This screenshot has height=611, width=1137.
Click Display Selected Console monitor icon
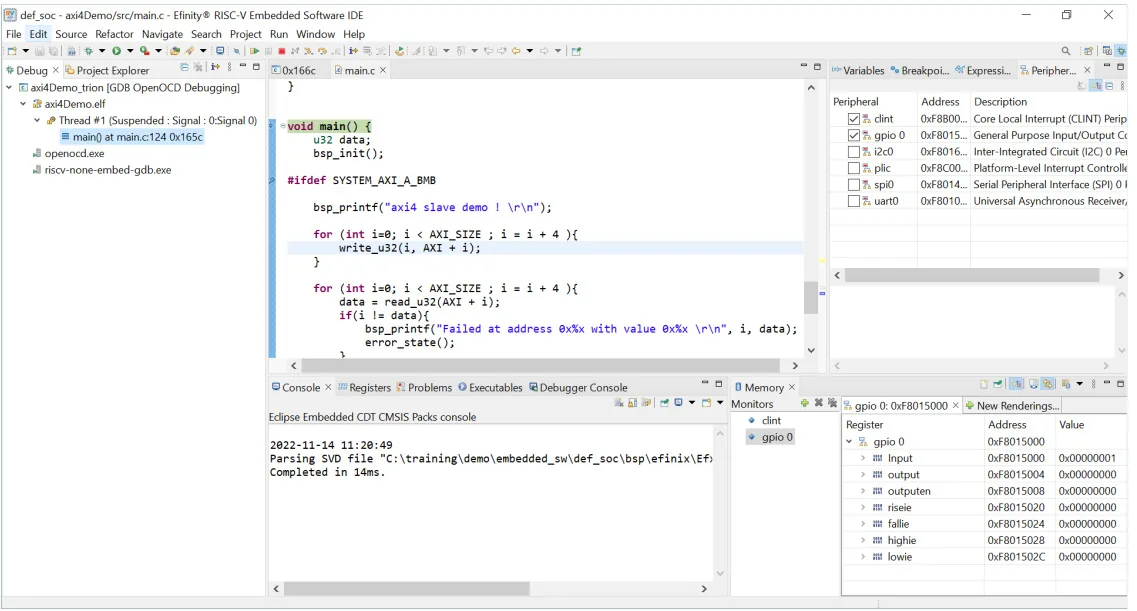679,402
